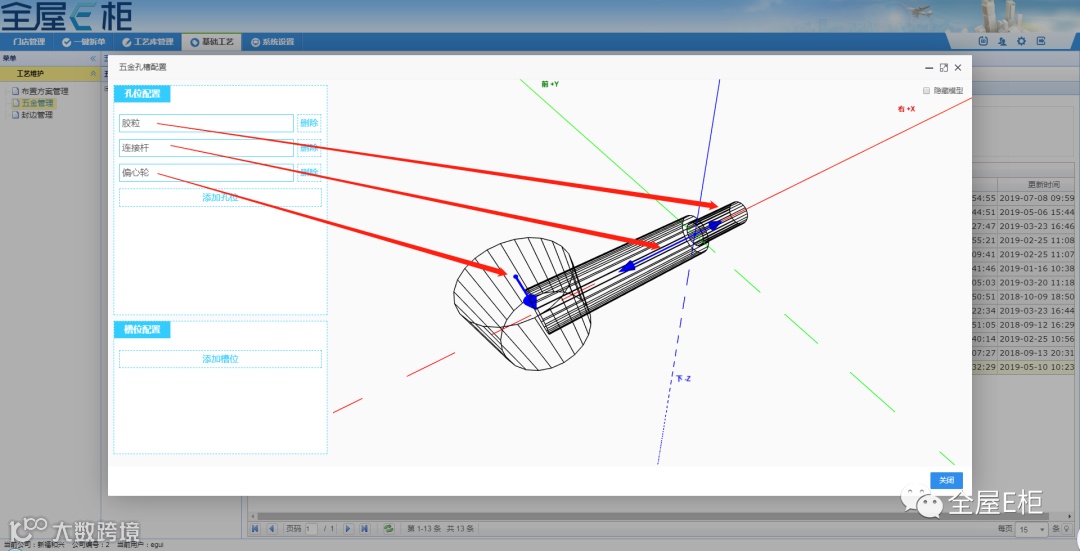
Task: Go to last page in pager
Action: 364,529
